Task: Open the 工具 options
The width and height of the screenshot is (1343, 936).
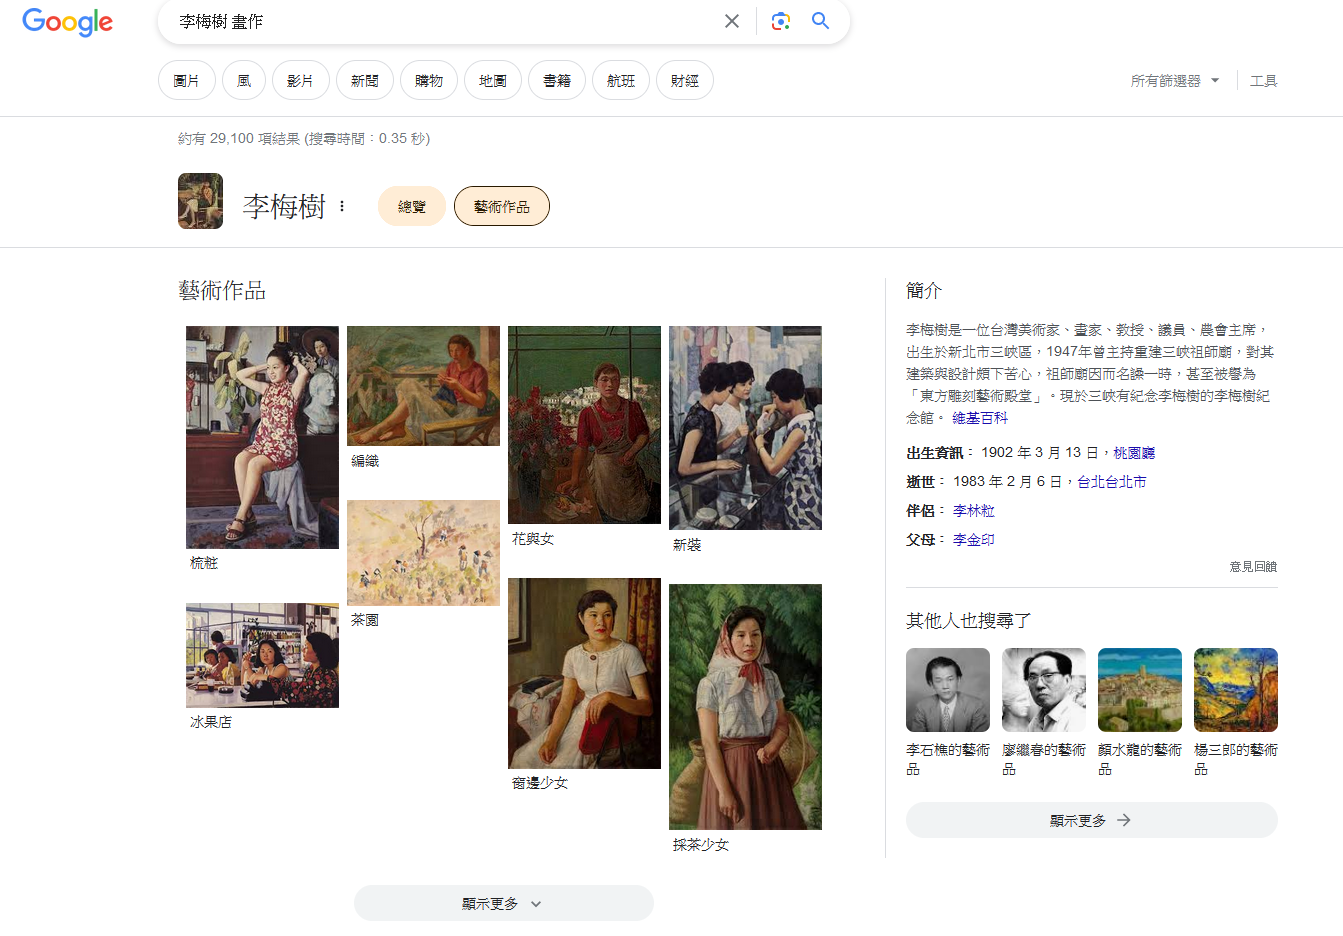Action: (x=1264, y=81)
